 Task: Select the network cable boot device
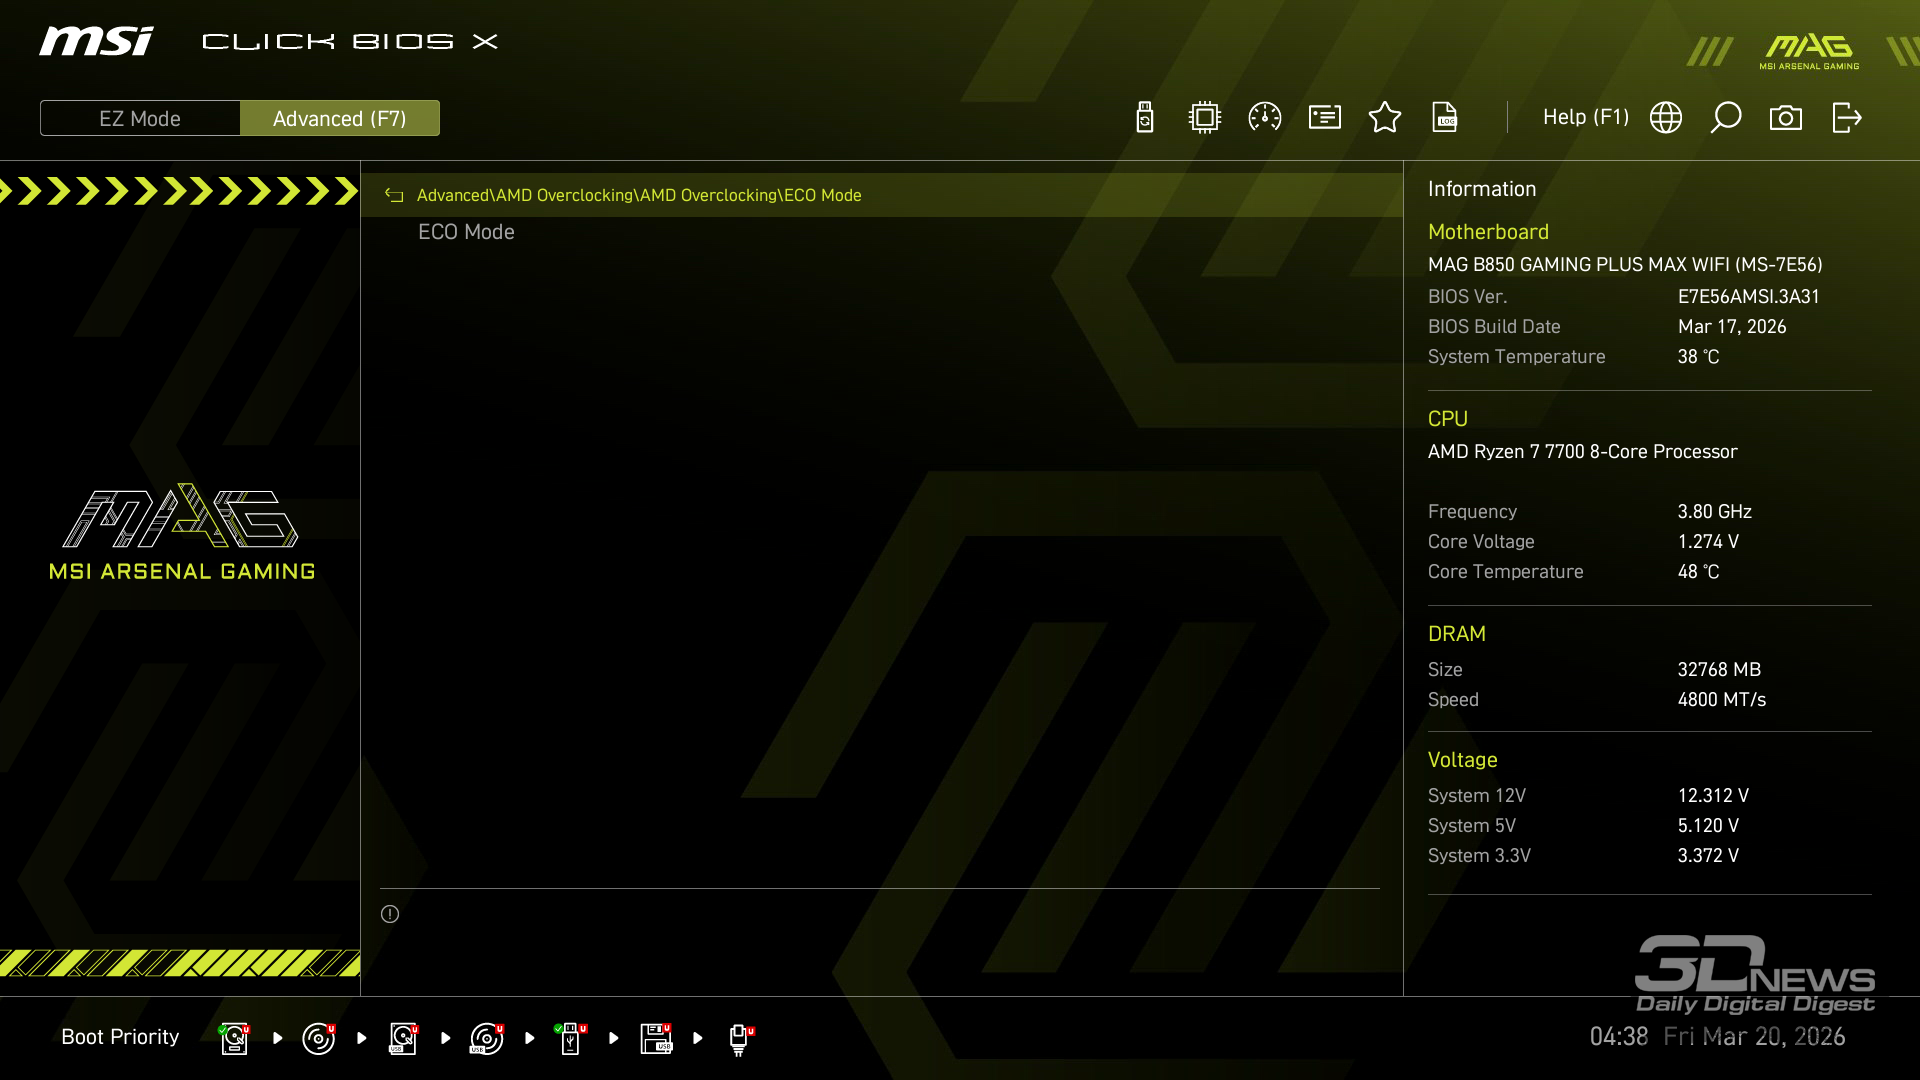pyautogui.click(x=739, y=1038)
